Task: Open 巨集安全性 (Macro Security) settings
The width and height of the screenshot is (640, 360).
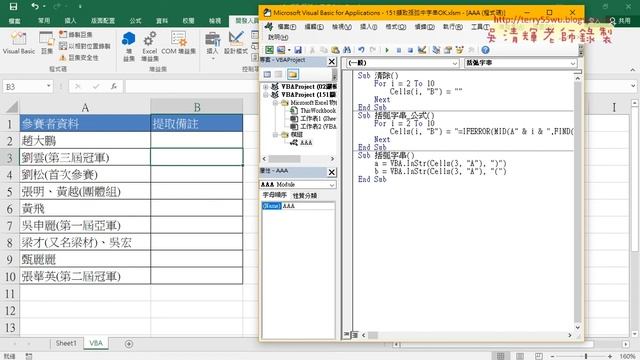Action: [79, 58]
